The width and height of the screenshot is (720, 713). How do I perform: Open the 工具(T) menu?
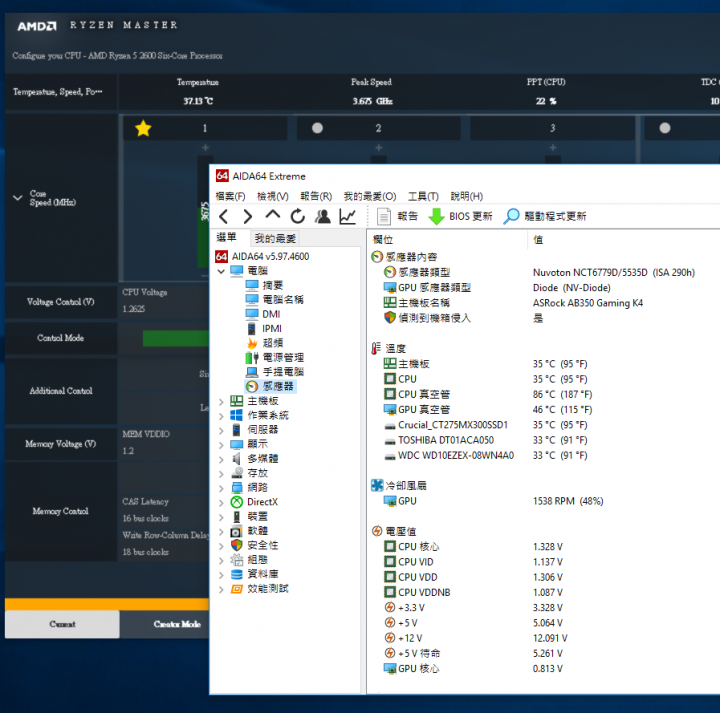click(423, 196)
